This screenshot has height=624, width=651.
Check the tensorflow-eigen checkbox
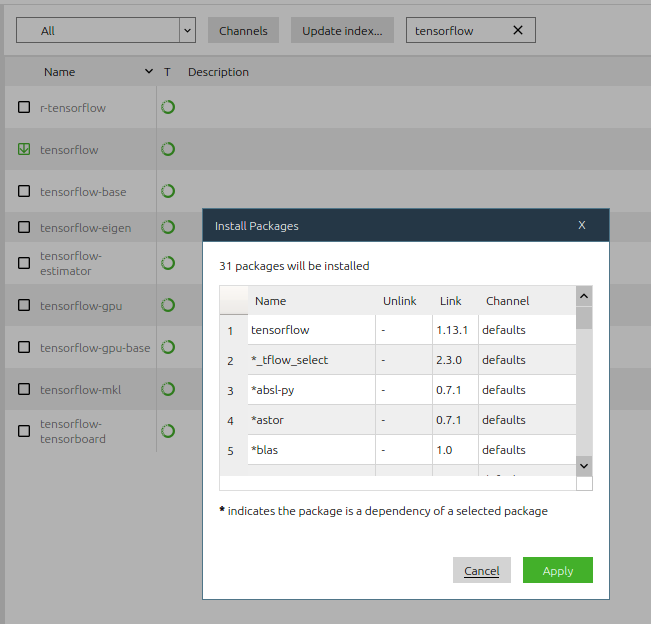pyautogui.click(x=24, y=227)
